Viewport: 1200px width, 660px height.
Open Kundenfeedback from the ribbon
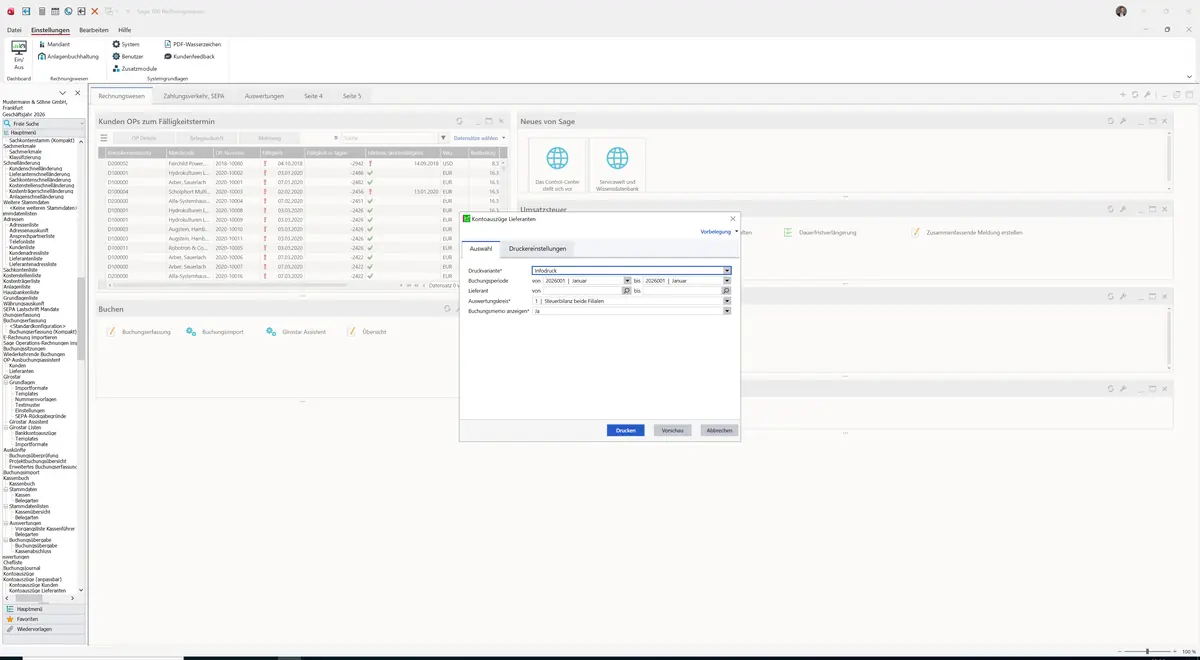point(167,57)
